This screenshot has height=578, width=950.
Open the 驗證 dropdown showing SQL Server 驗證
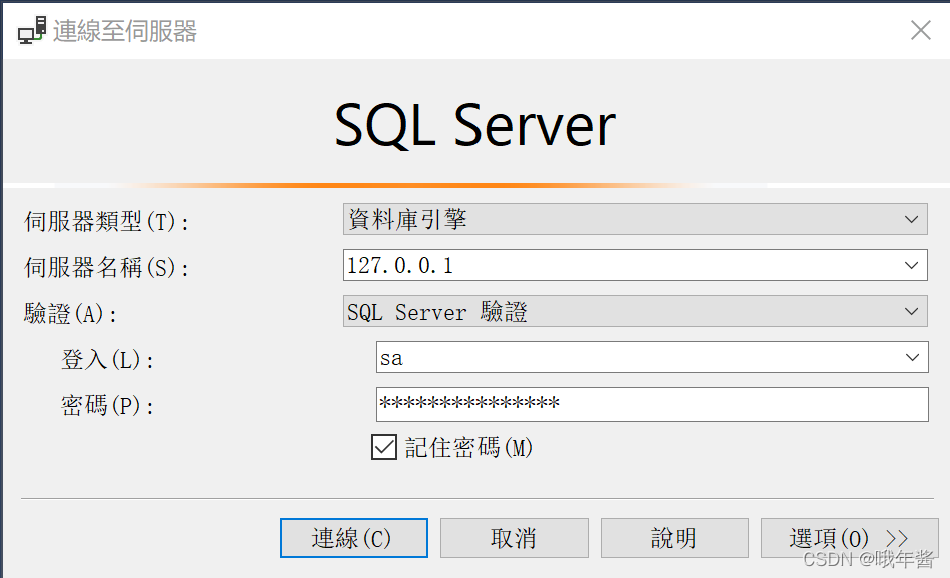pyautogui.click(x=635, y=311)
